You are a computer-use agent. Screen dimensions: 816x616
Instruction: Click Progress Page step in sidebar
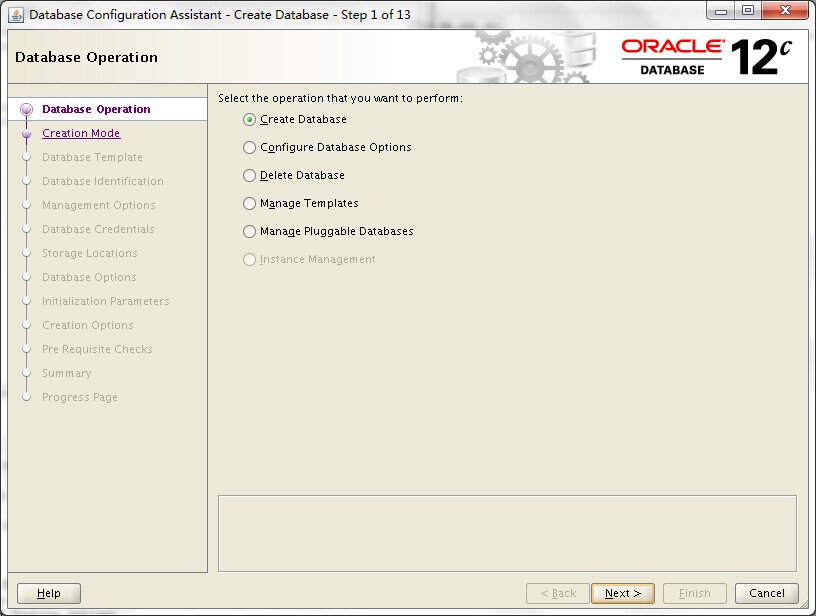click(x=80, y=397)
